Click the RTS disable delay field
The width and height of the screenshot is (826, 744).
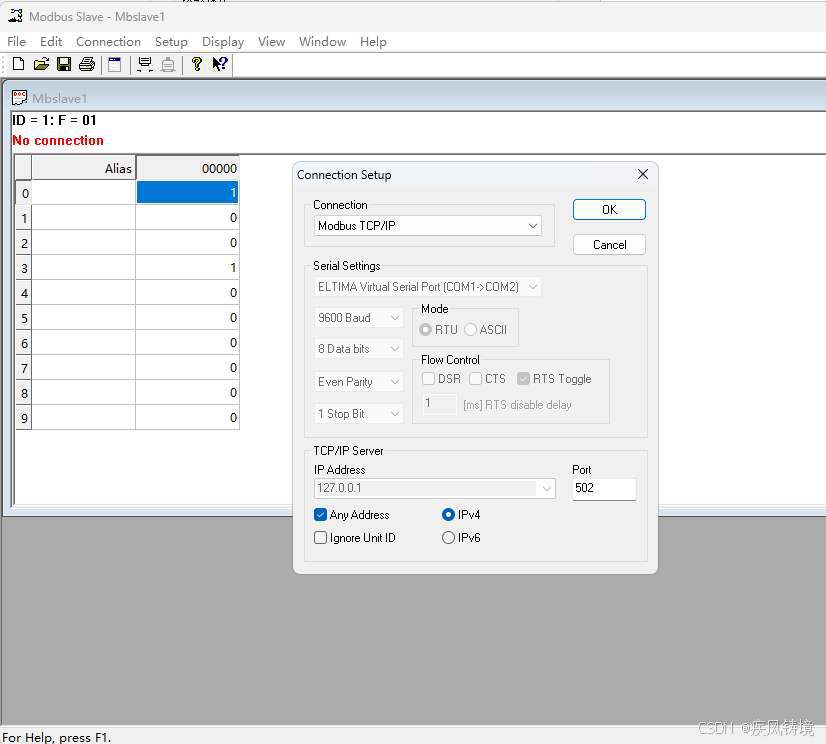click(440, 404)
